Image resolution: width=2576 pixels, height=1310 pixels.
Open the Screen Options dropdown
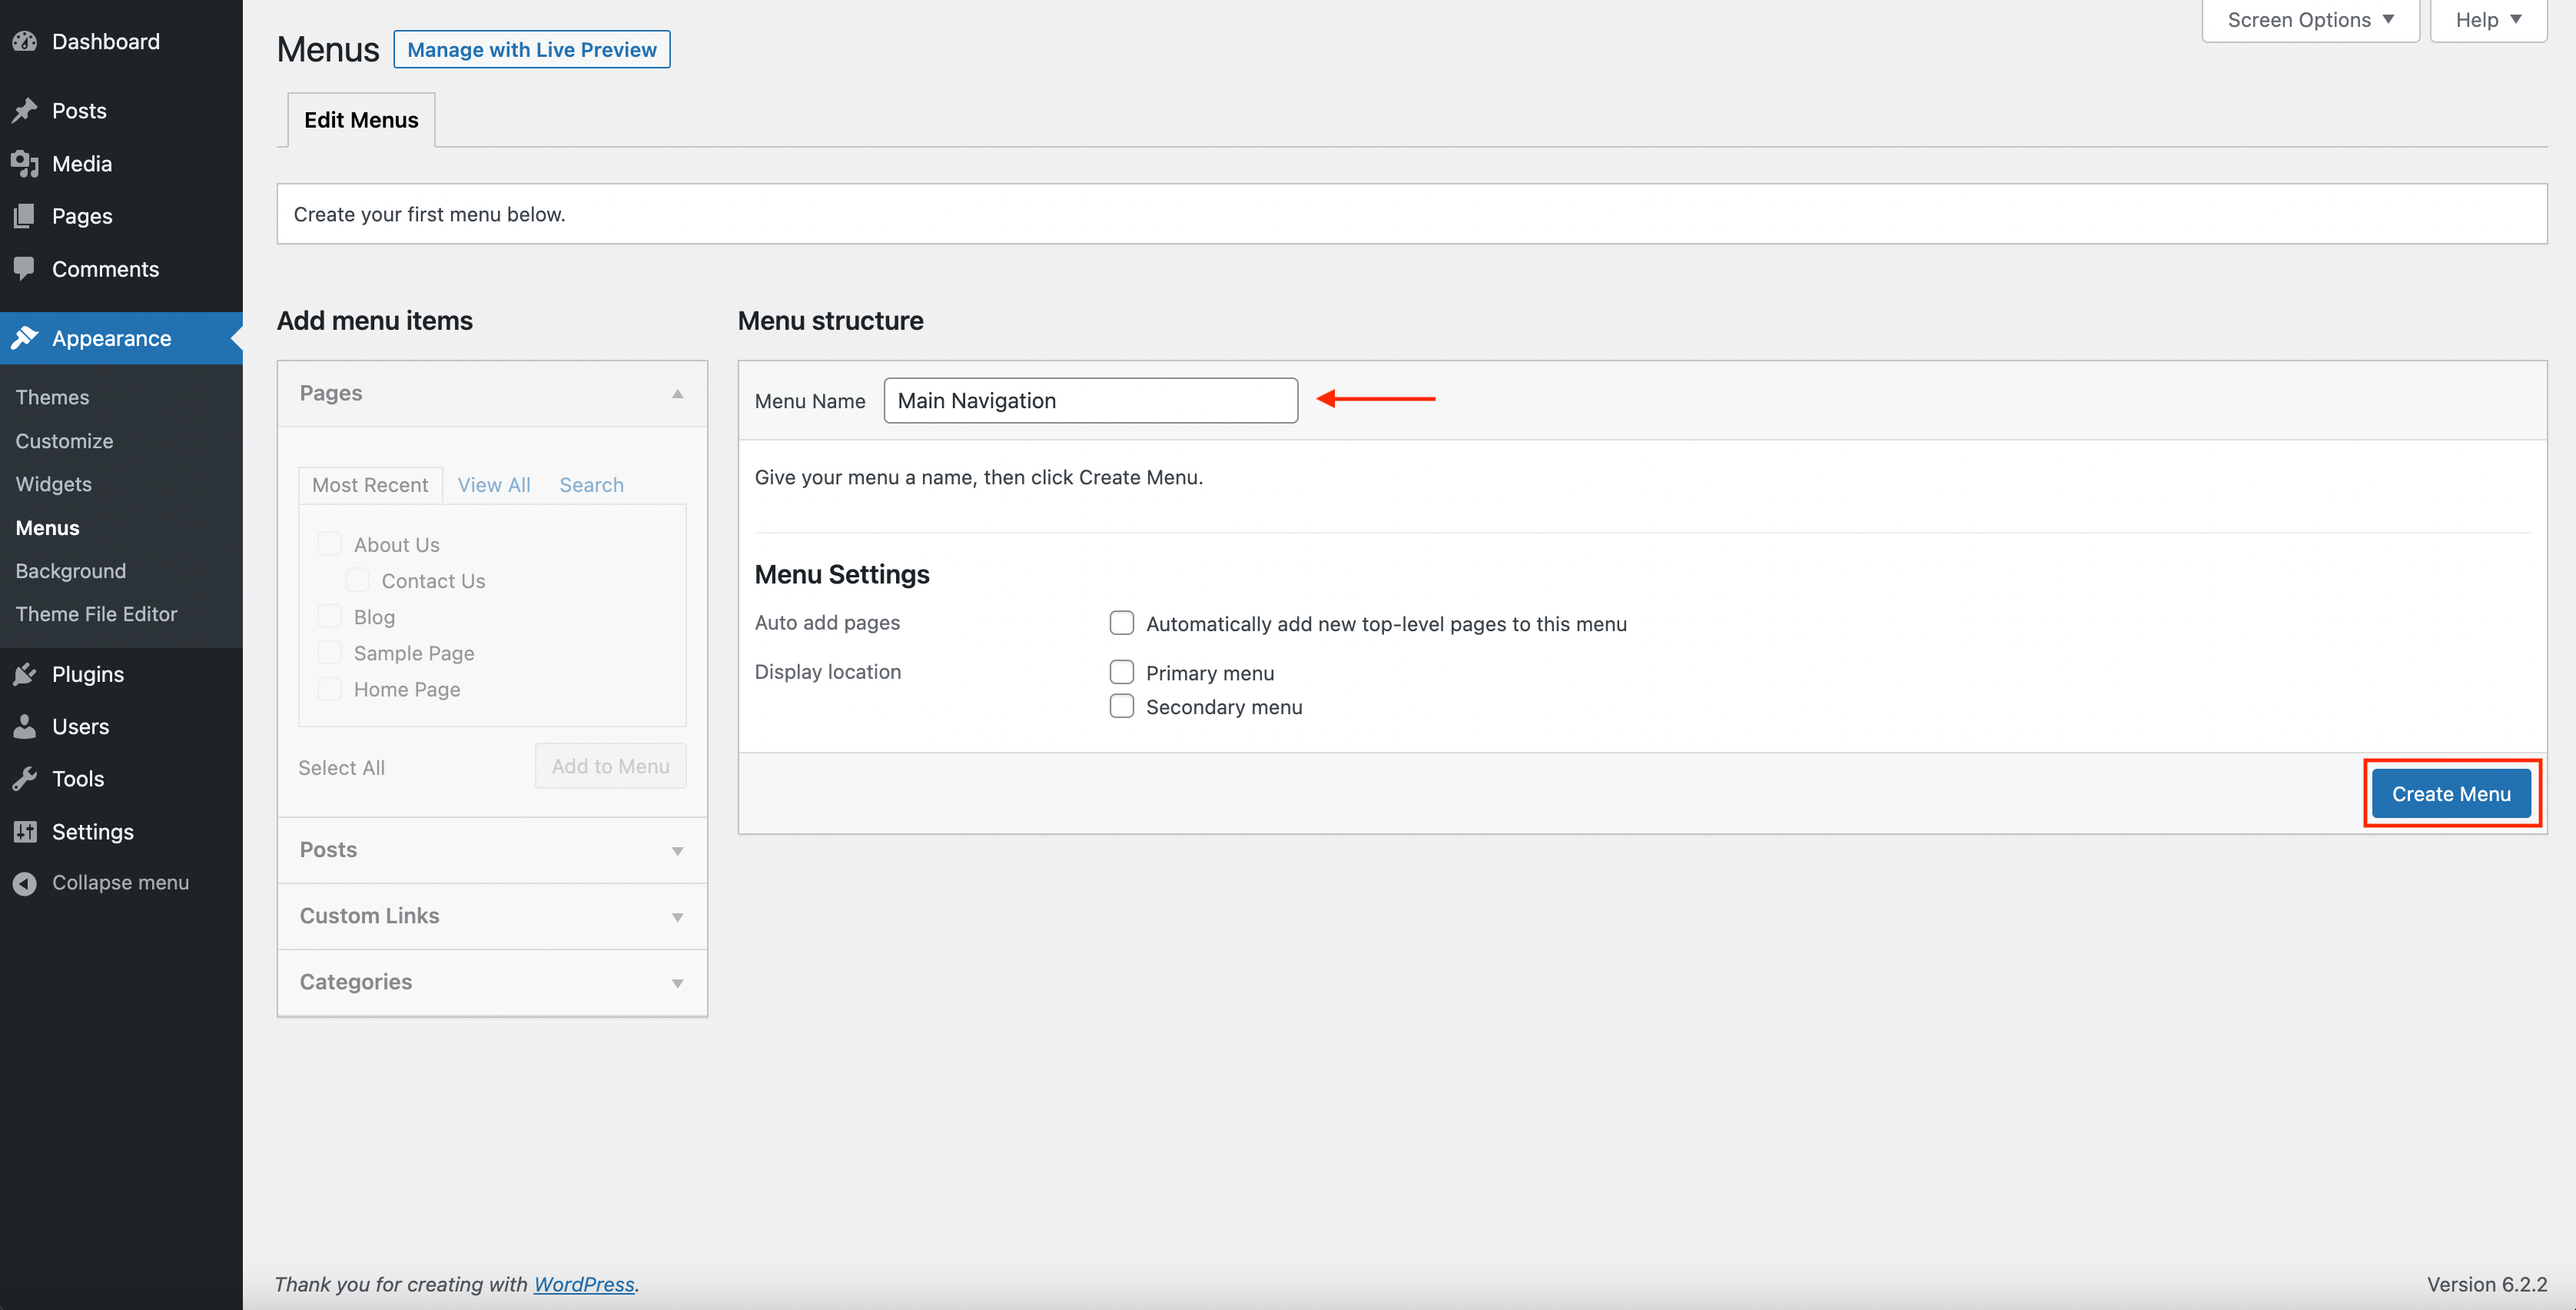pyautogui.click(x=2309, y=20)
